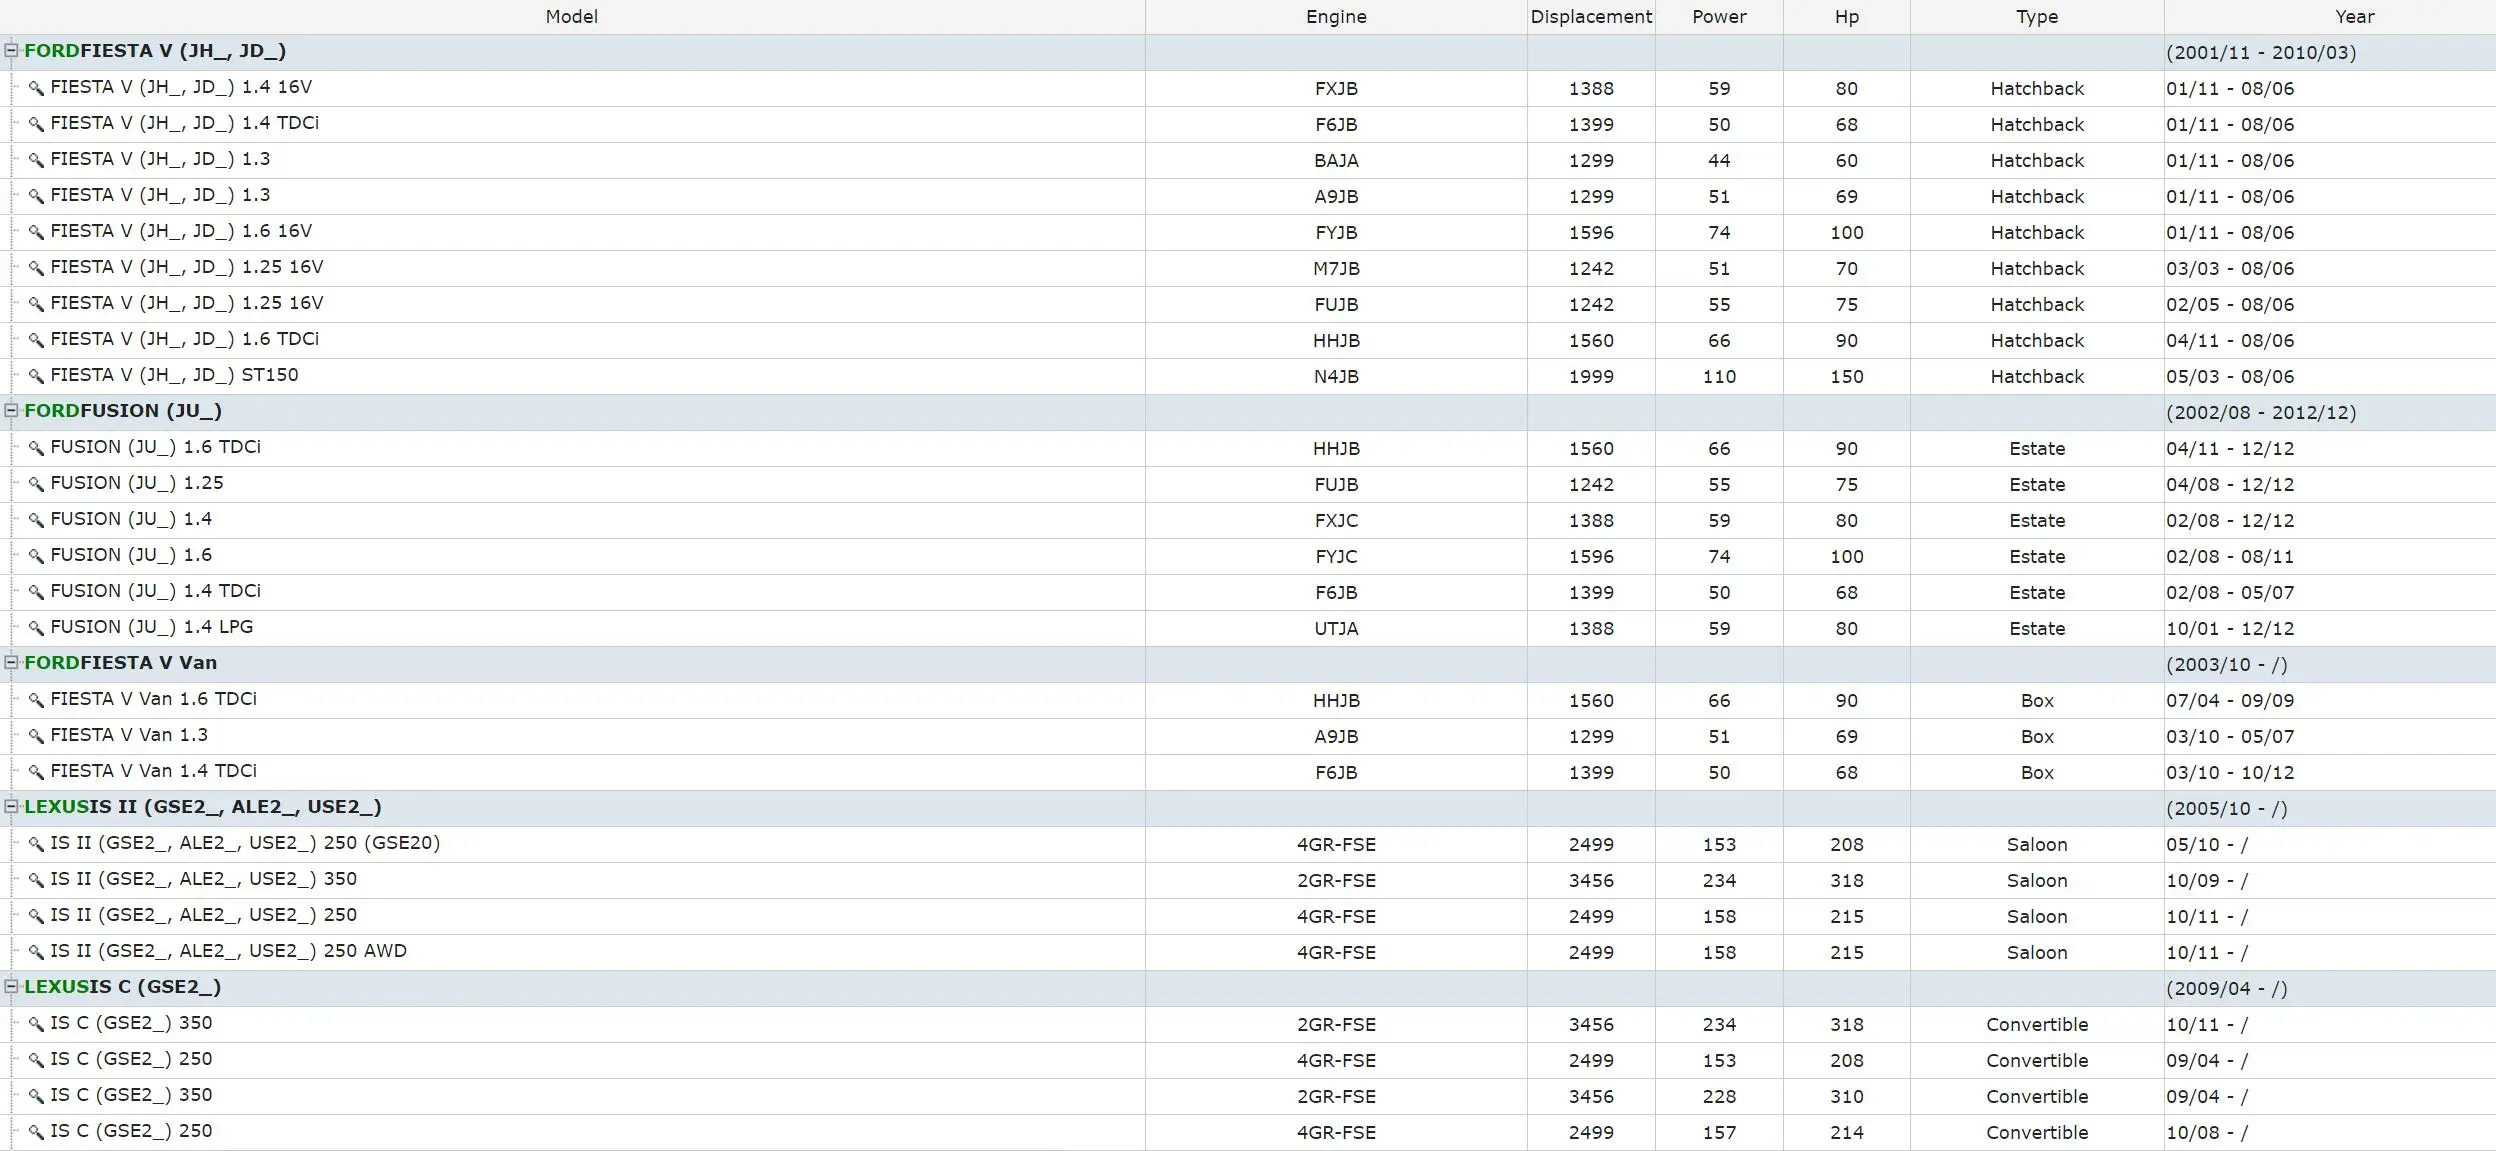Click magnifier icon for IS II 250 AWD
Screen dimensions: 2496x1151
(36, 952)
